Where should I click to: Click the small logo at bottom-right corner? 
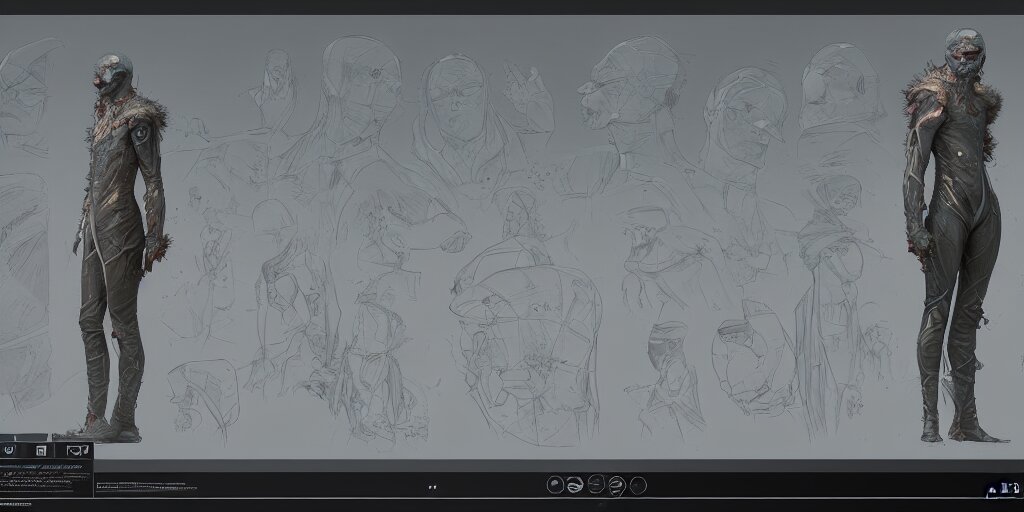1003,488
